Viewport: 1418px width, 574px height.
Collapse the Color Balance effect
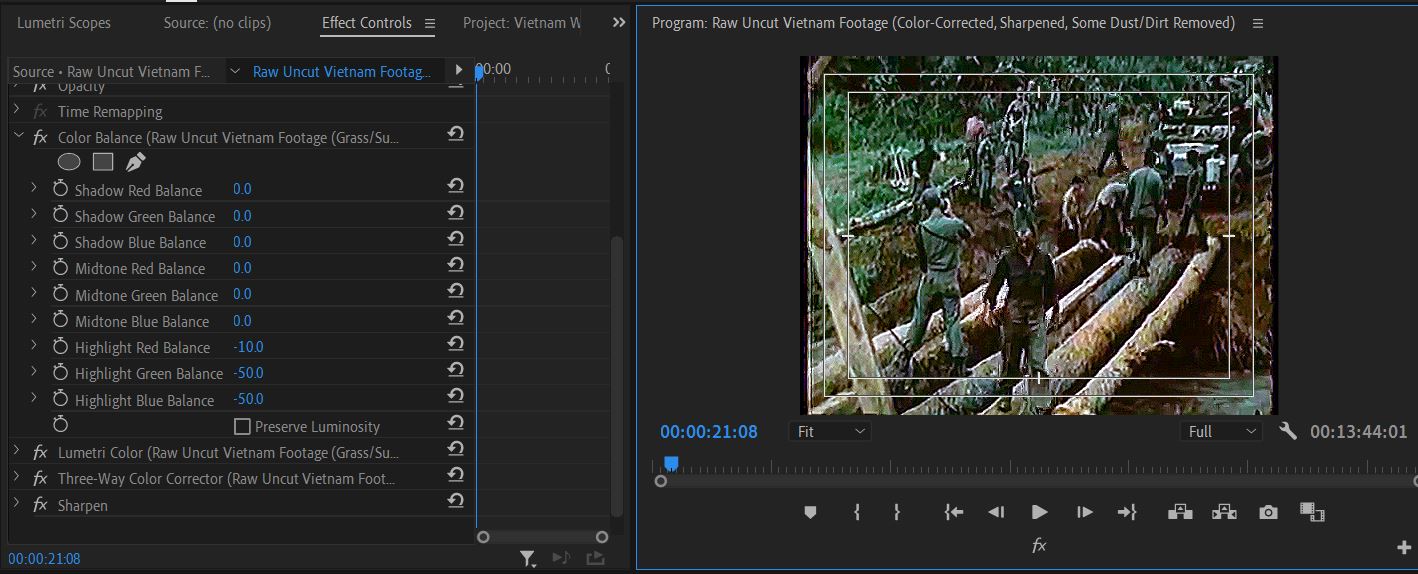tap(17, 136)
